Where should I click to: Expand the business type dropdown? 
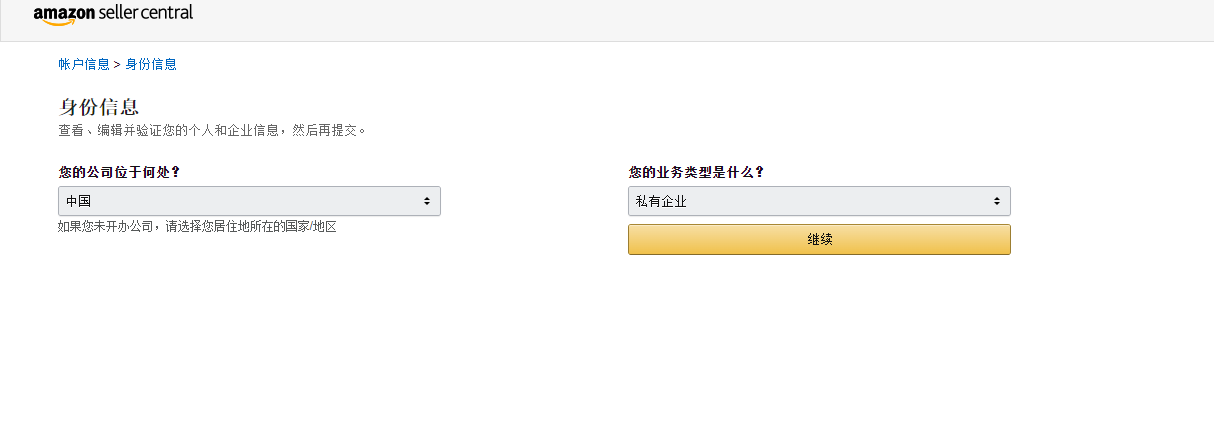coord(819,201)
